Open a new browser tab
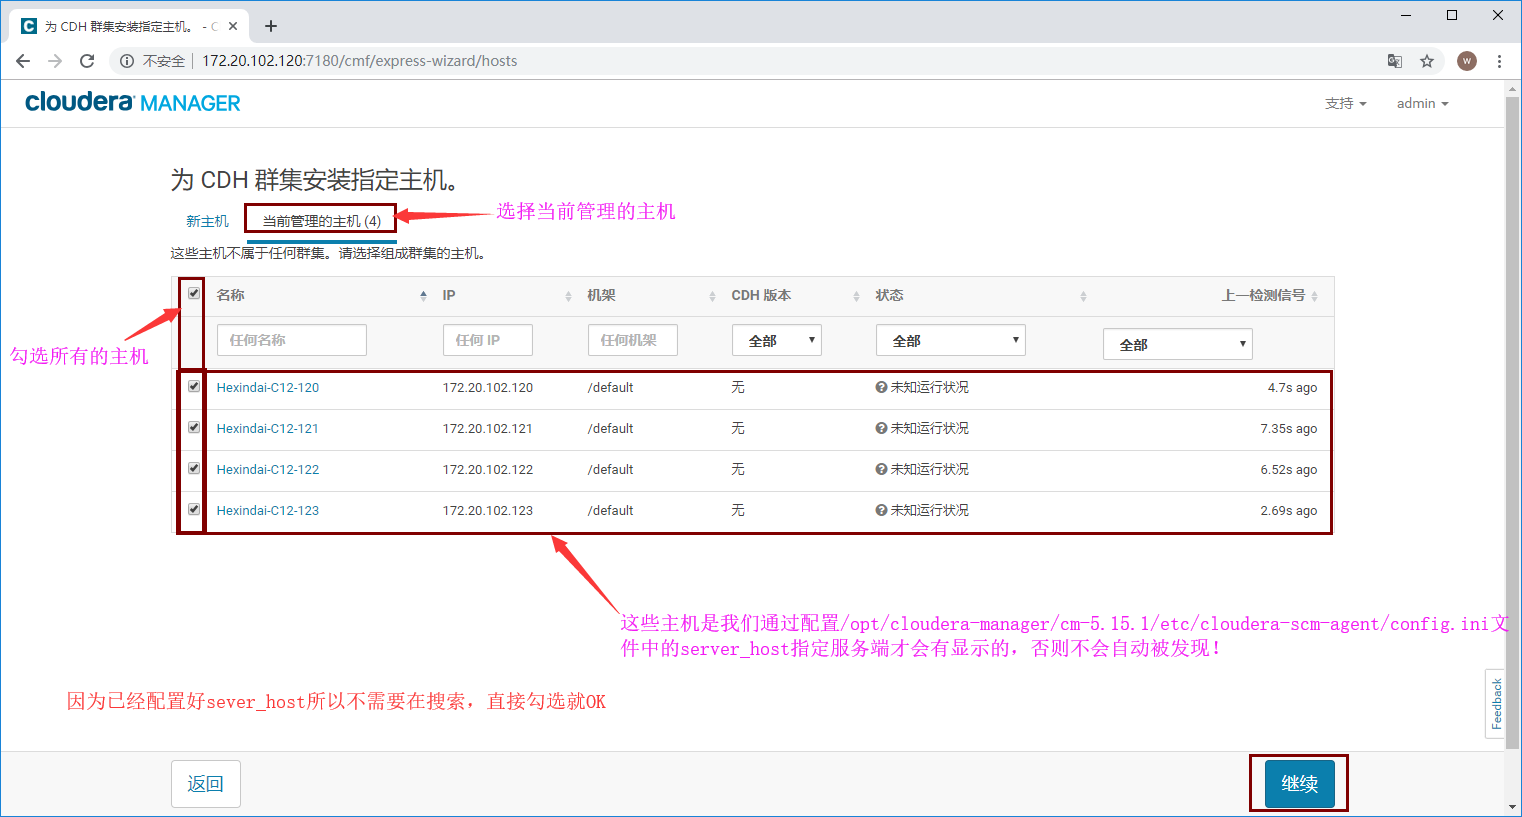The image size is (1522, 817). [271, 26]
